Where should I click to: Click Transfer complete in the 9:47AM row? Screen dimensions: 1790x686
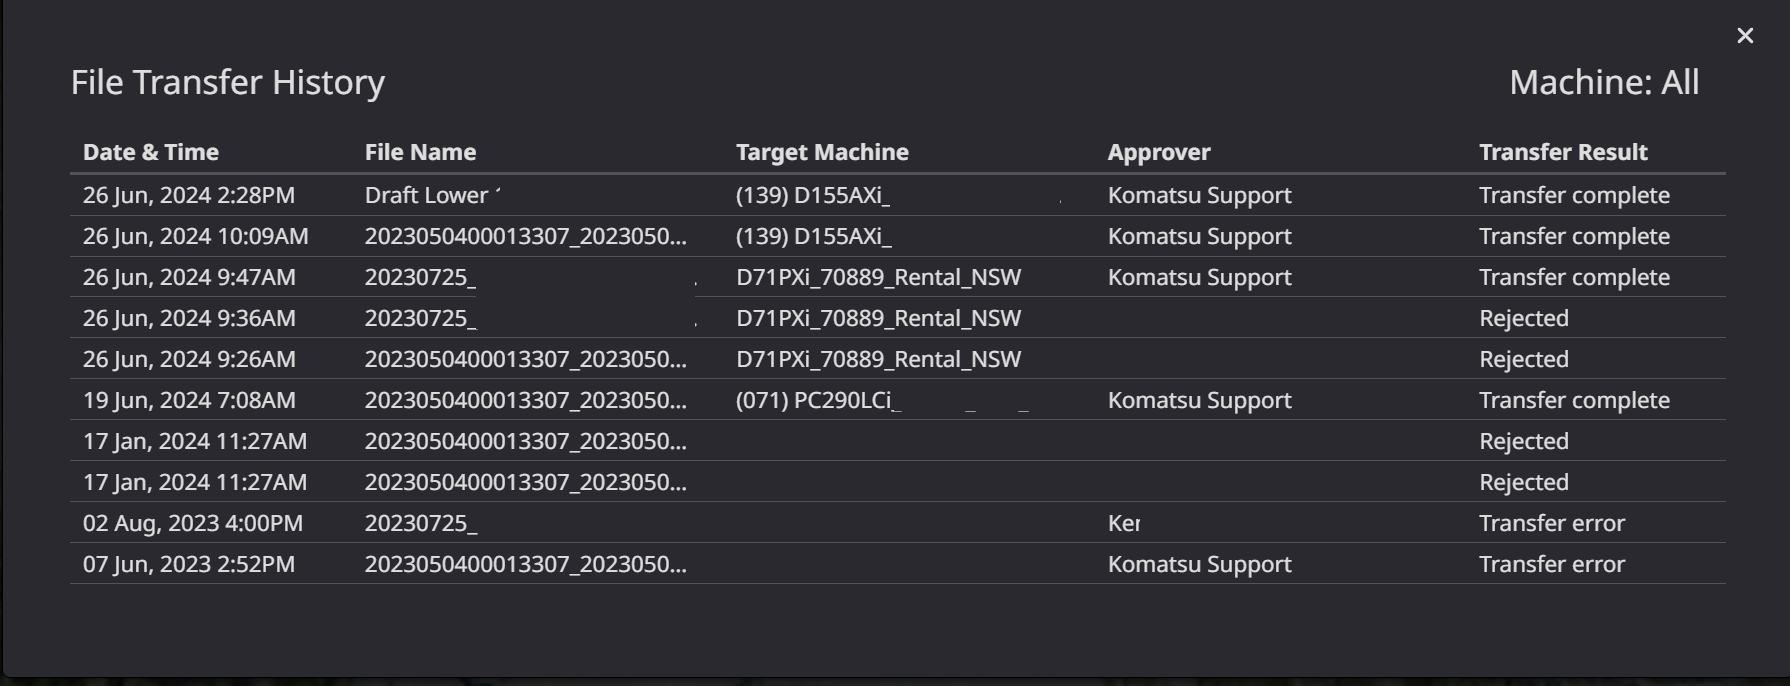[x=1574, y=277]
